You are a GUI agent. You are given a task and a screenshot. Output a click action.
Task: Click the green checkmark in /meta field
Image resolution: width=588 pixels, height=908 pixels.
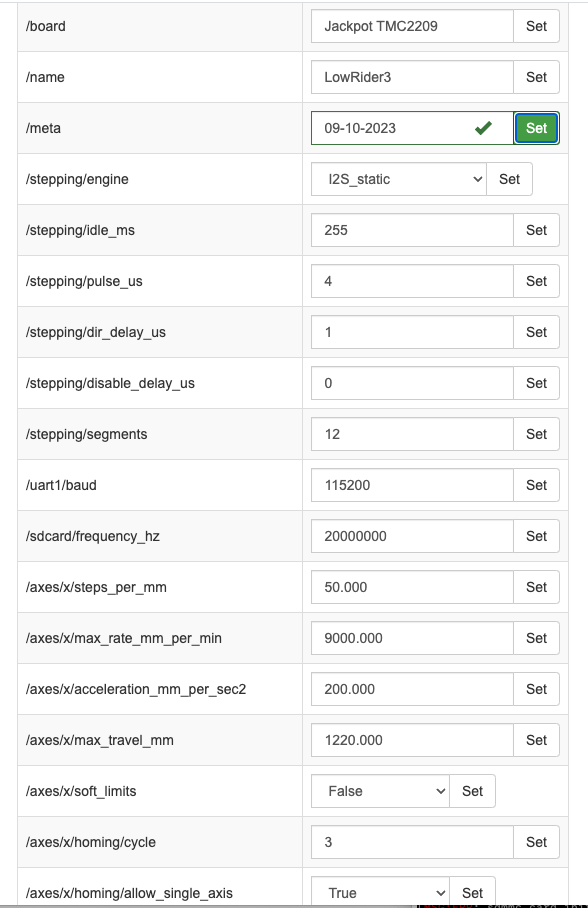483,127
